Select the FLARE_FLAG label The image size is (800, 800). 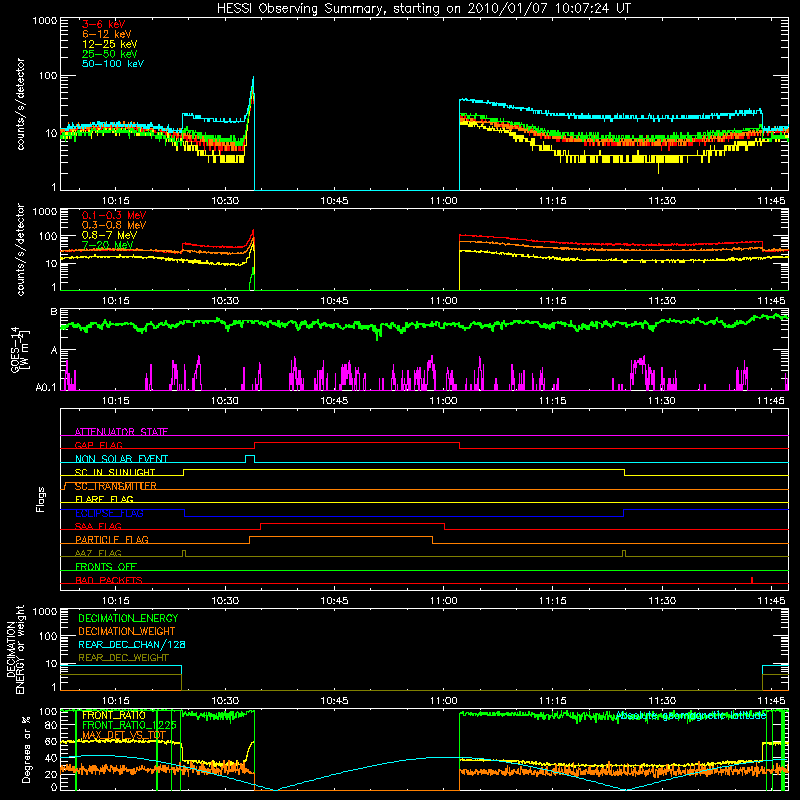(x=104, y=499)
